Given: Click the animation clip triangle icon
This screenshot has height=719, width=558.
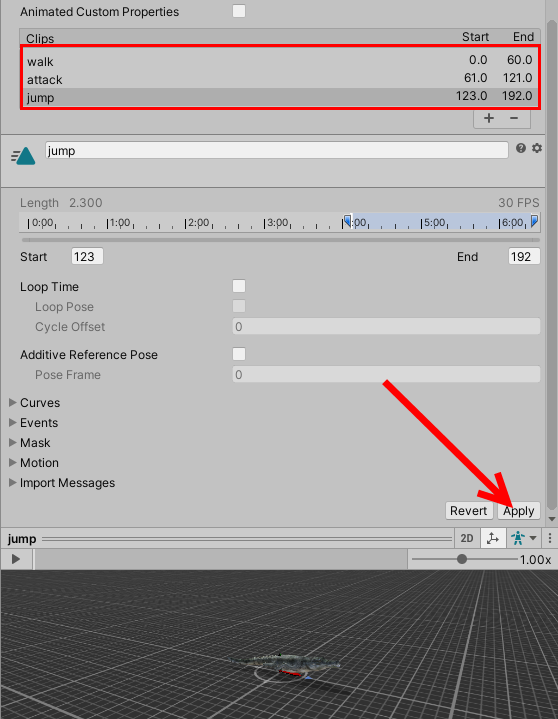Looking at the screenshot, I should click(23, 156).
